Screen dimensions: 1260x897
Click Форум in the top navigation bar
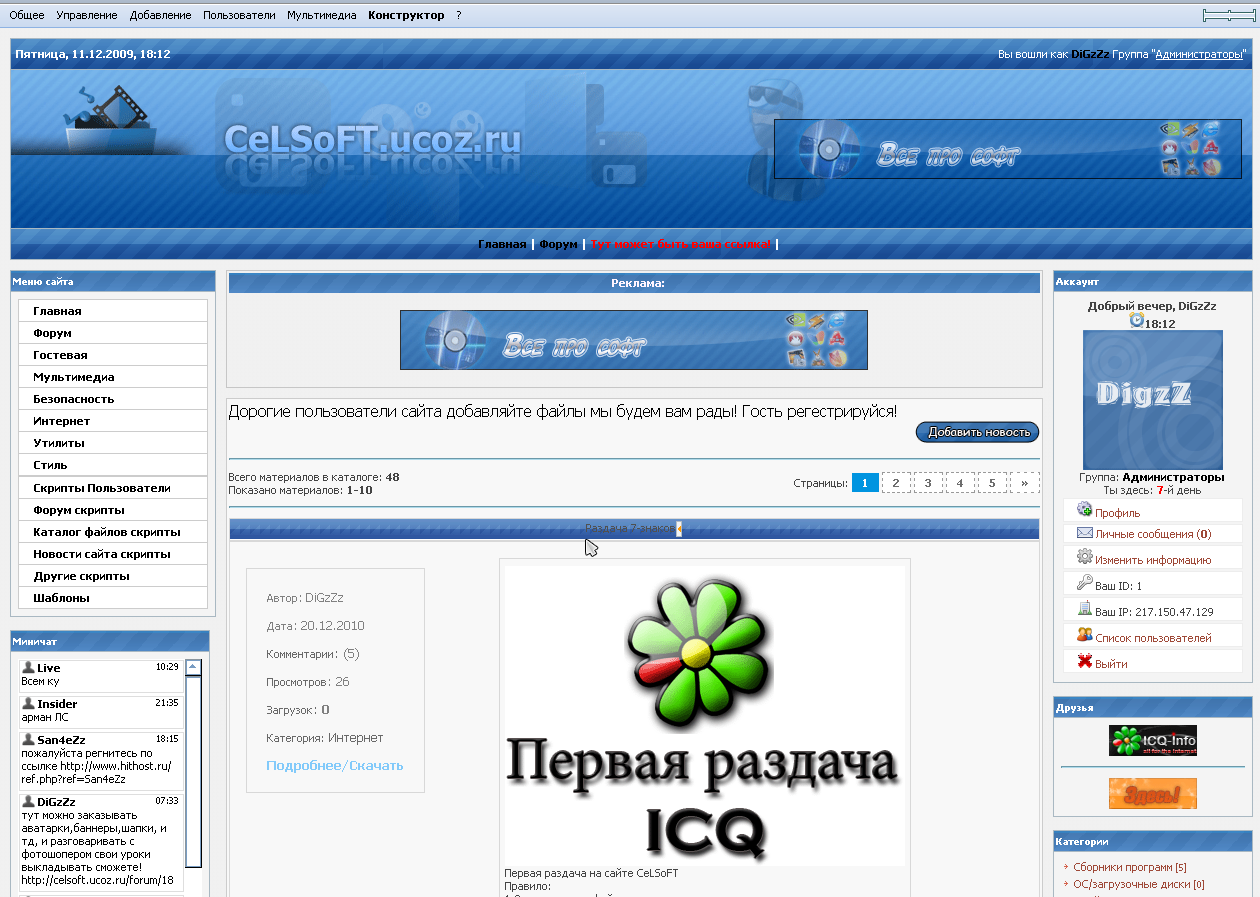(558, 244)
